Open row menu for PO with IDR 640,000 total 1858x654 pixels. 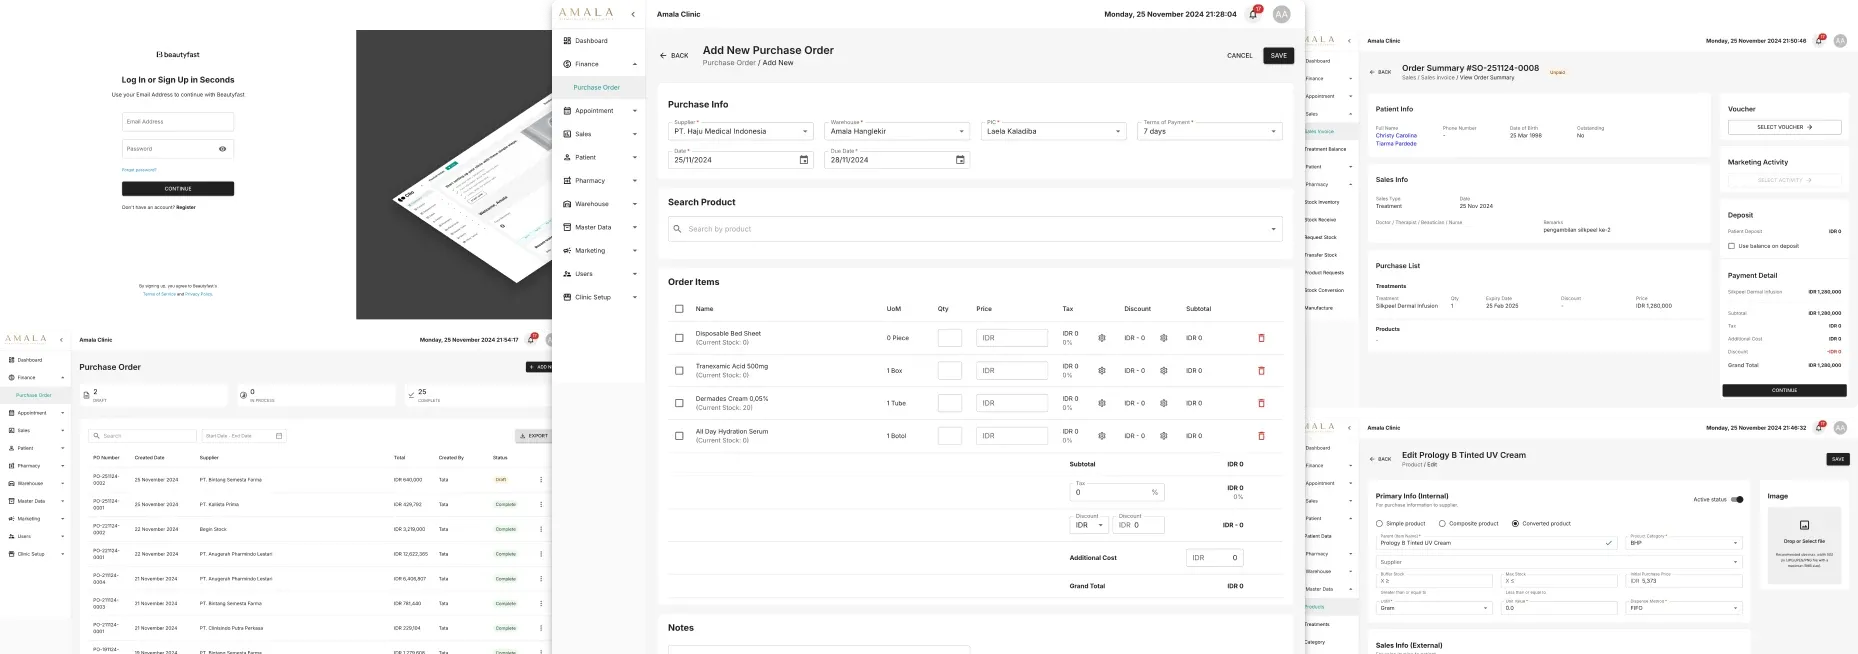pos(541,480)
